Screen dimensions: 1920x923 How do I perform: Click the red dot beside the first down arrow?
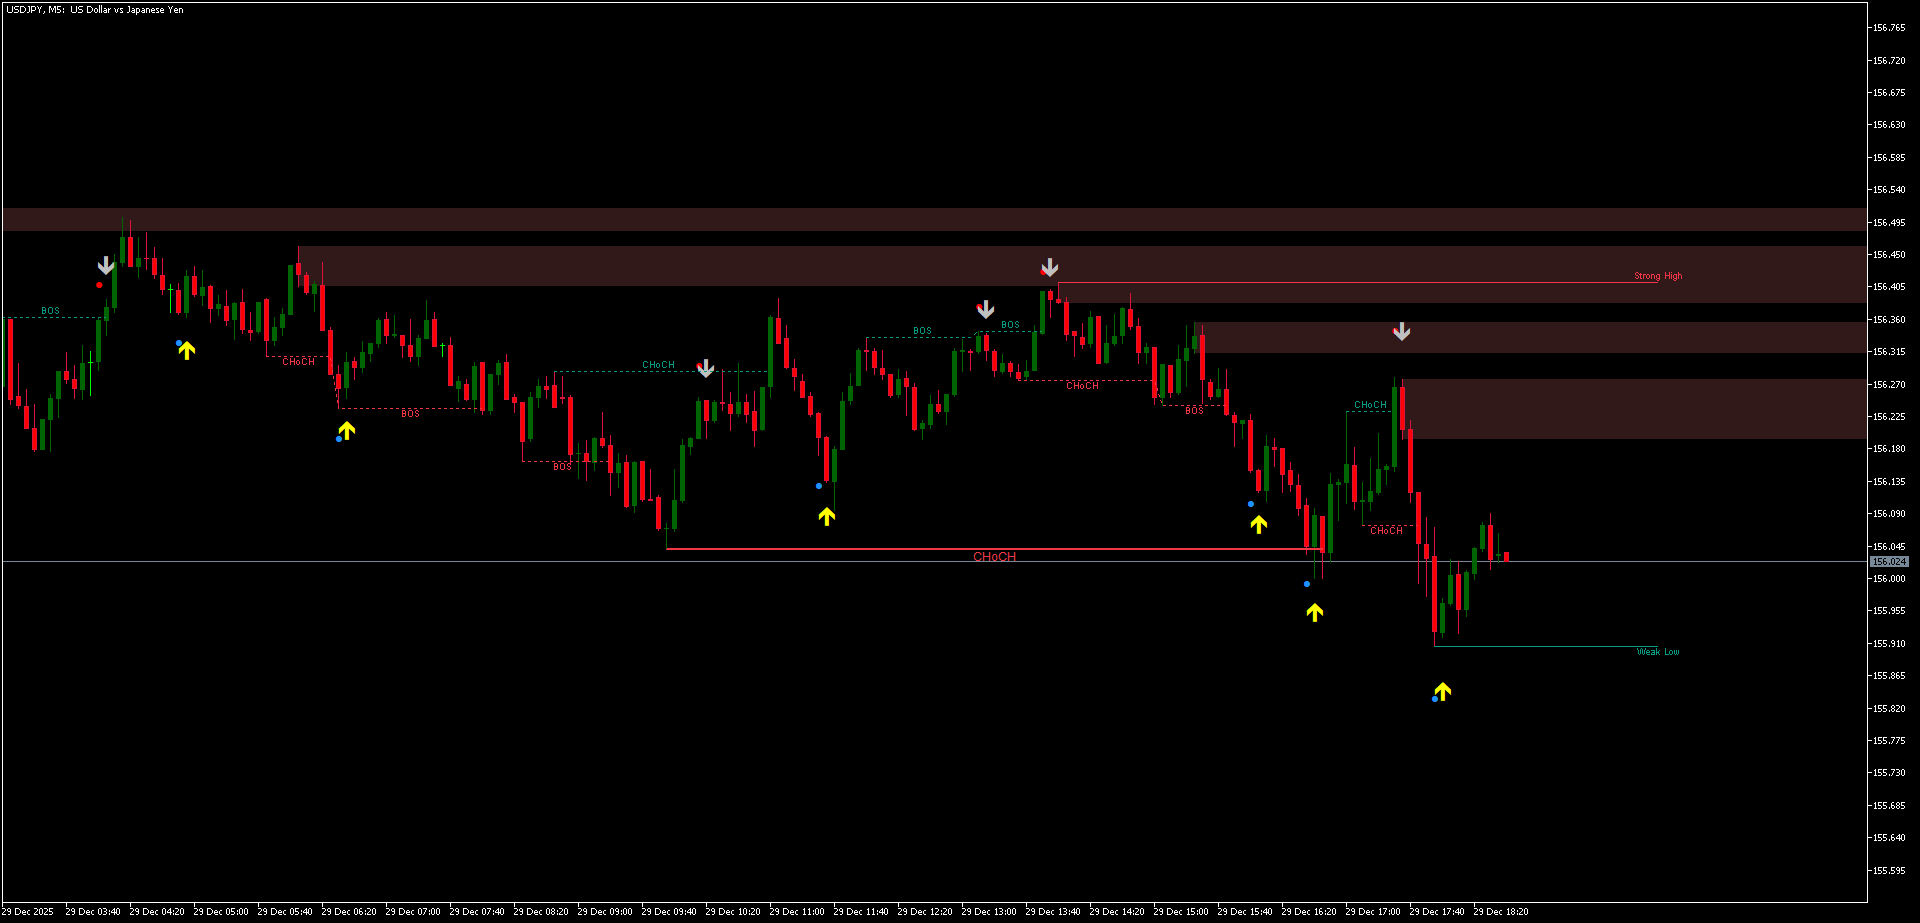99,284
